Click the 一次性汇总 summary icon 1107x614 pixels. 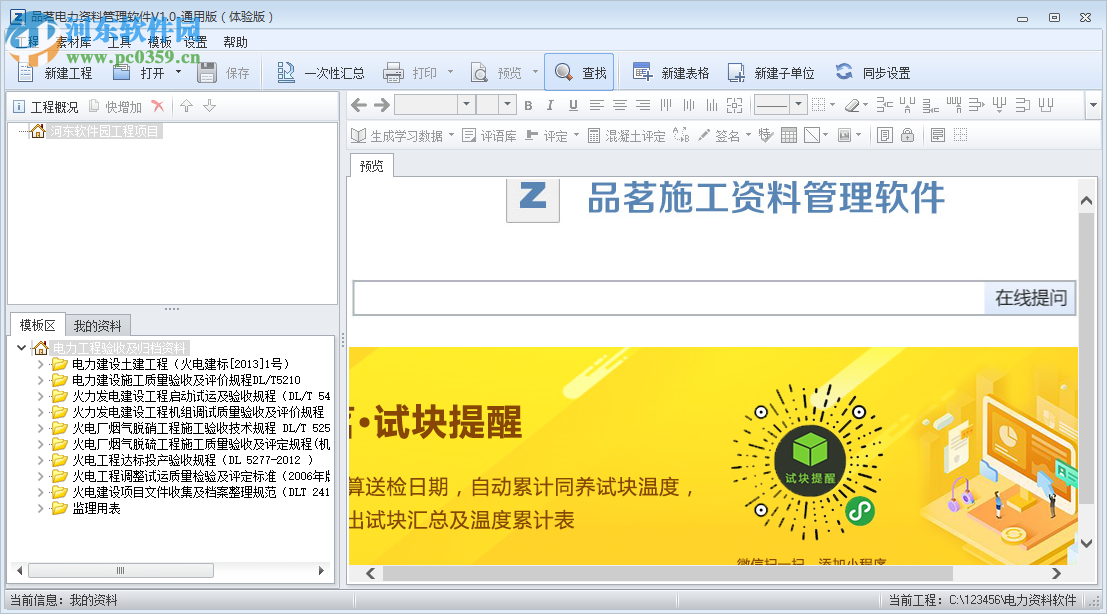click(x=286, y=72)
